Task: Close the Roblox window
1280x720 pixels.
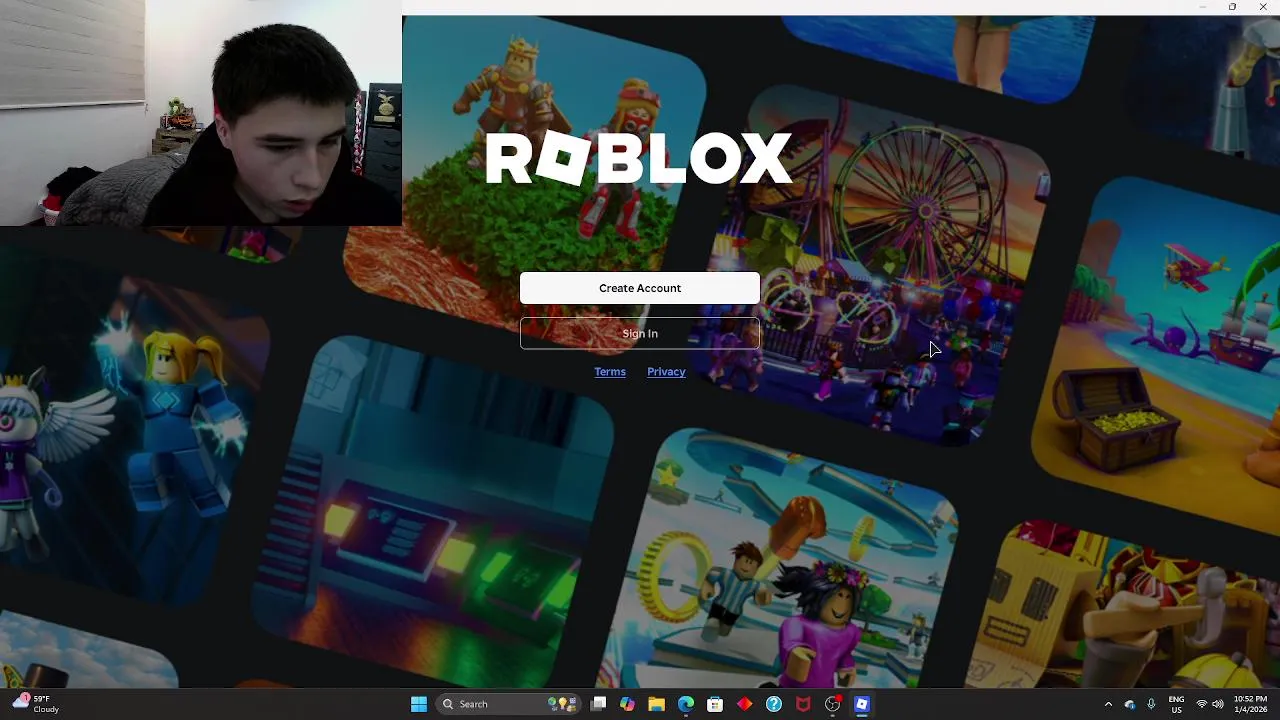Action: point(1263,7)
